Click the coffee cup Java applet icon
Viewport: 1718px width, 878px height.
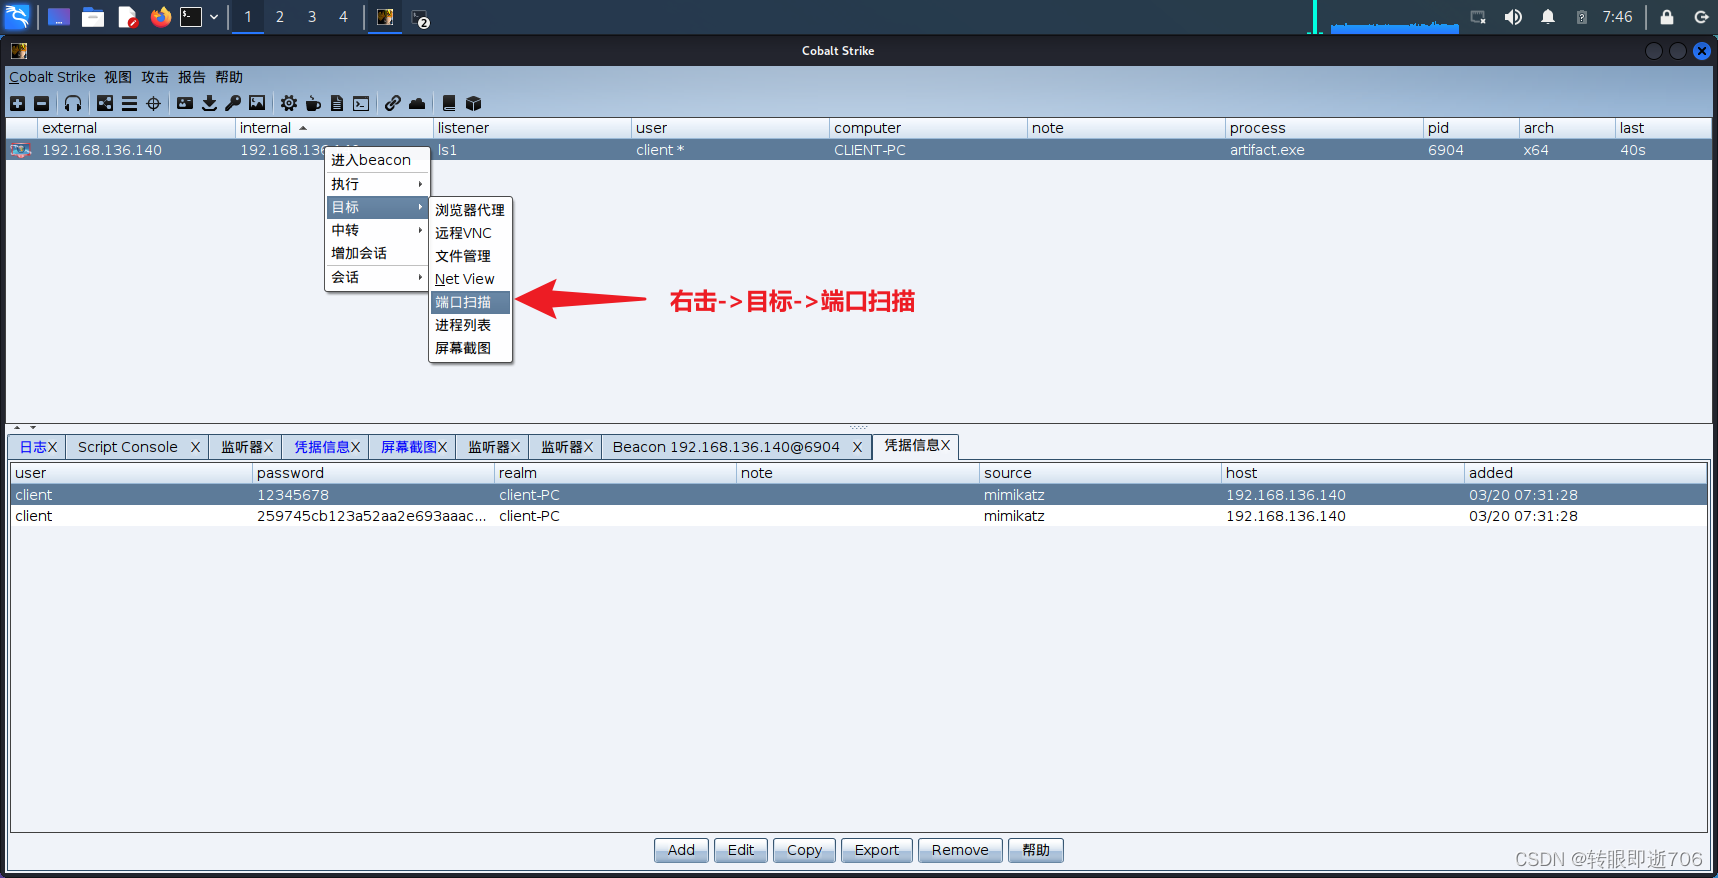coord(313,103)
